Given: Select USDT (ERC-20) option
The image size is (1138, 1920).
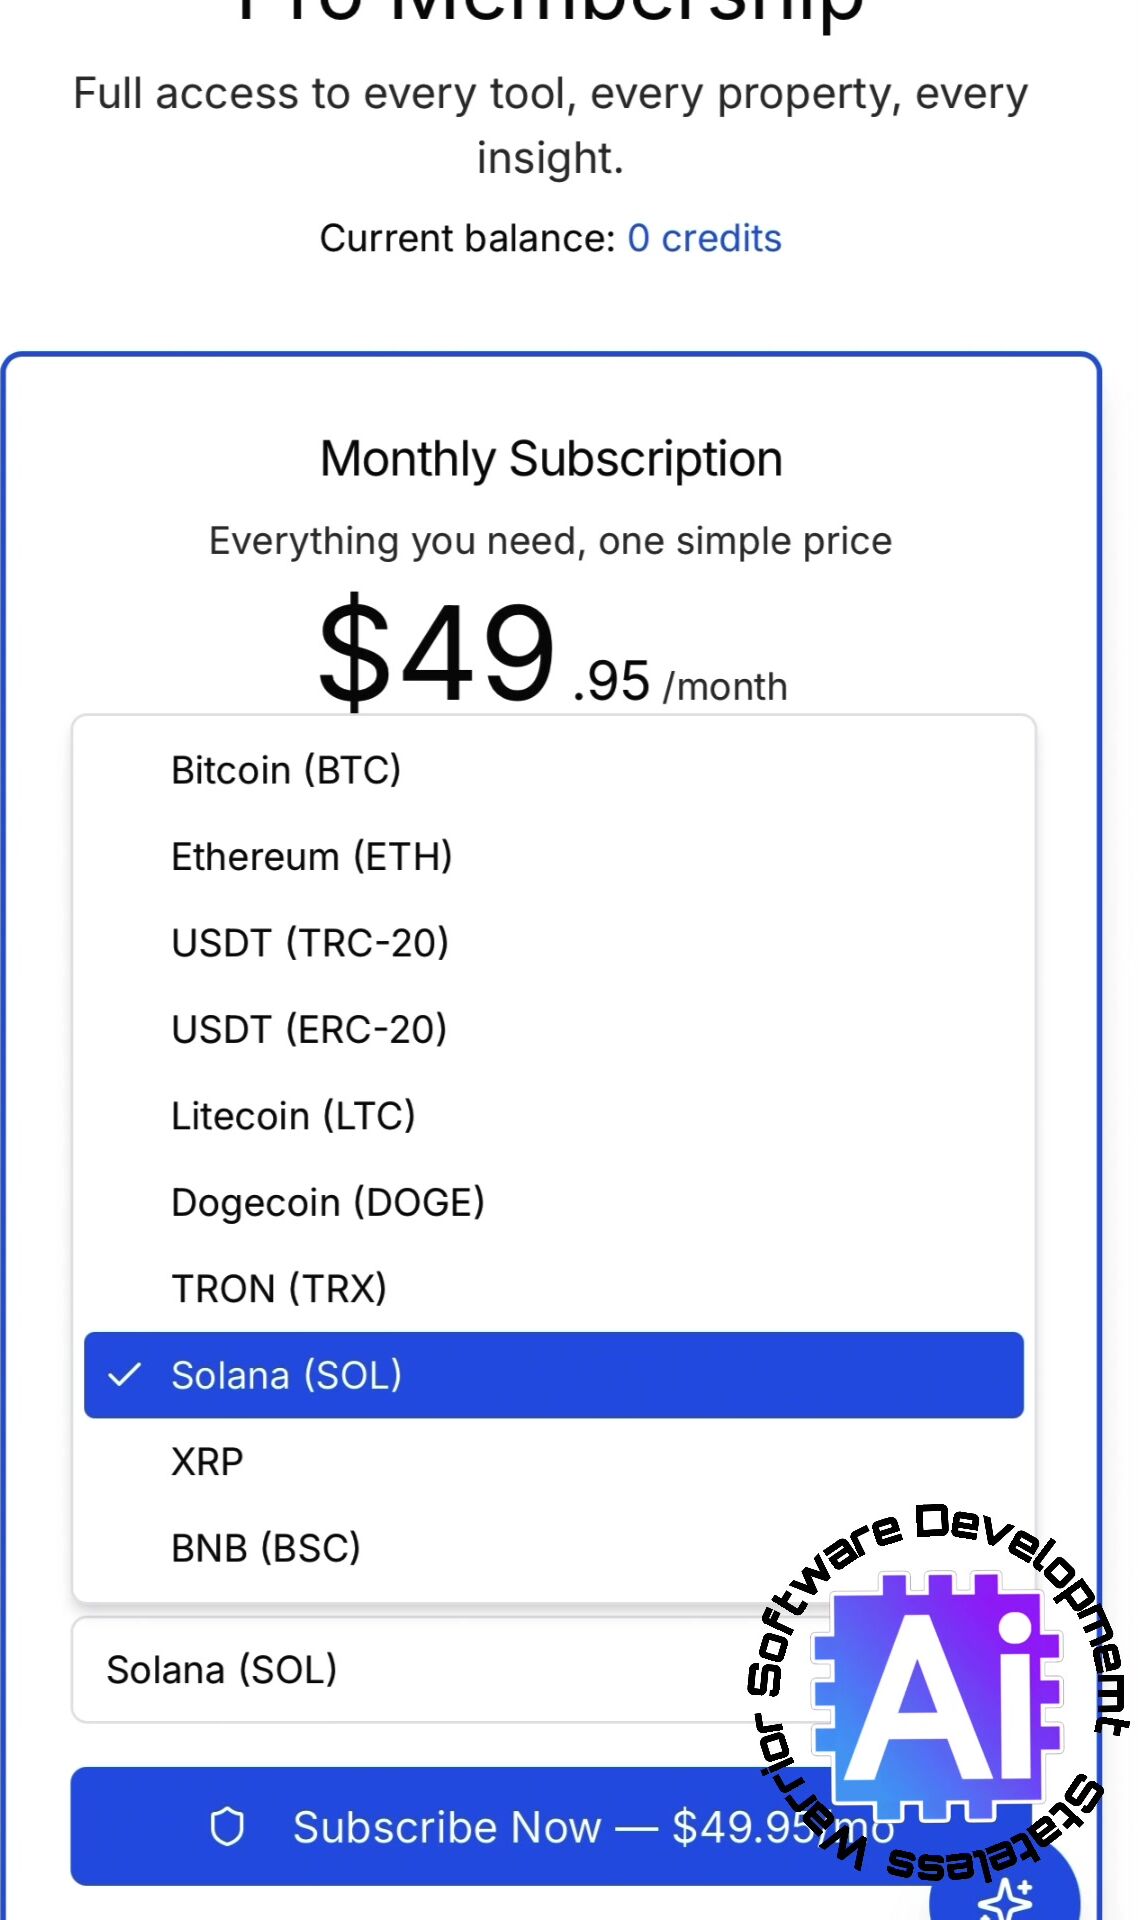Looking at the screenshot, I should (x=309, y=1030).
